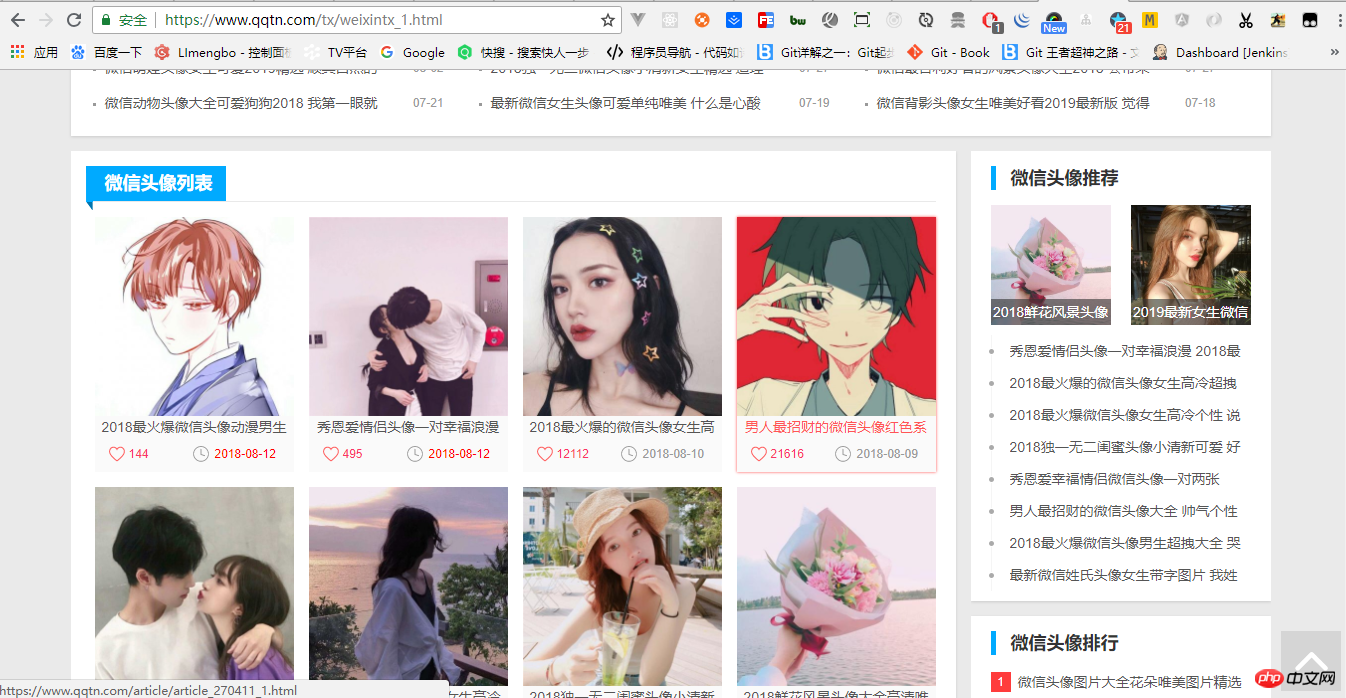Open the Vue devtools extension

point(638,20)
